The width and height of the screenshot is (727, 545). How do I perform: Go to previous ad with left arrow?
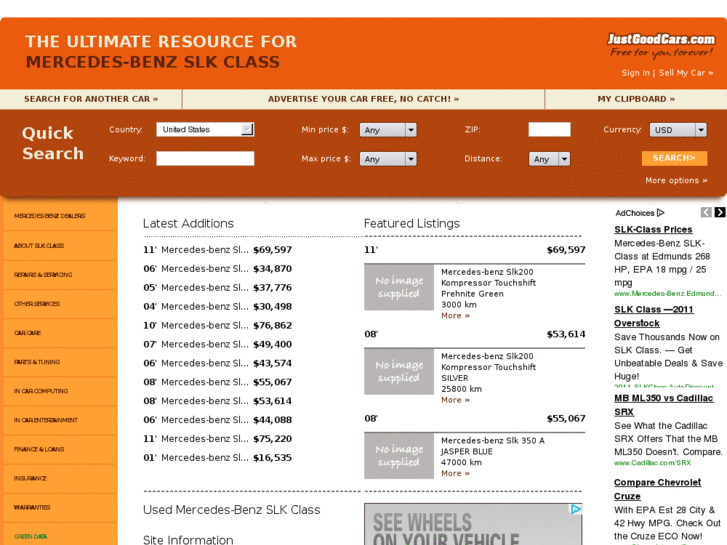(x=706, y=212)
